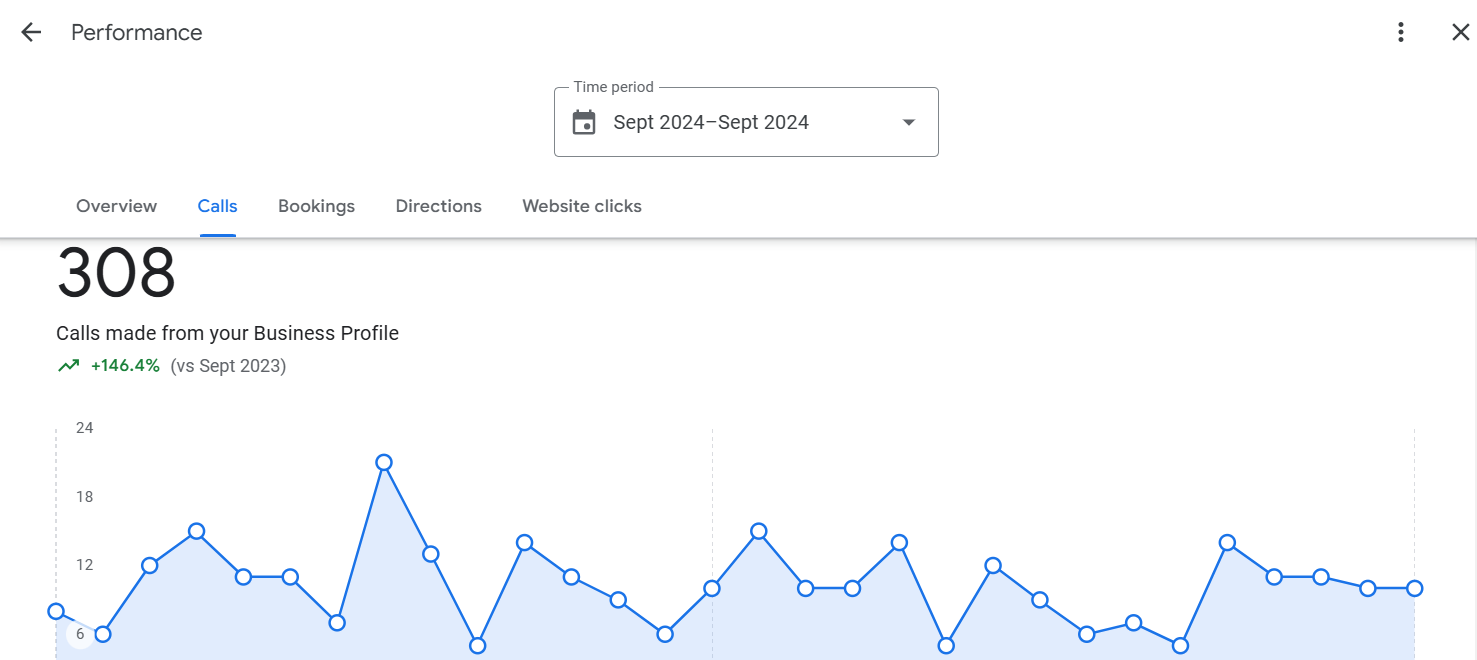Open the three-dot more options menu
Screen dimensions: 1477x660
point(1401,32)
